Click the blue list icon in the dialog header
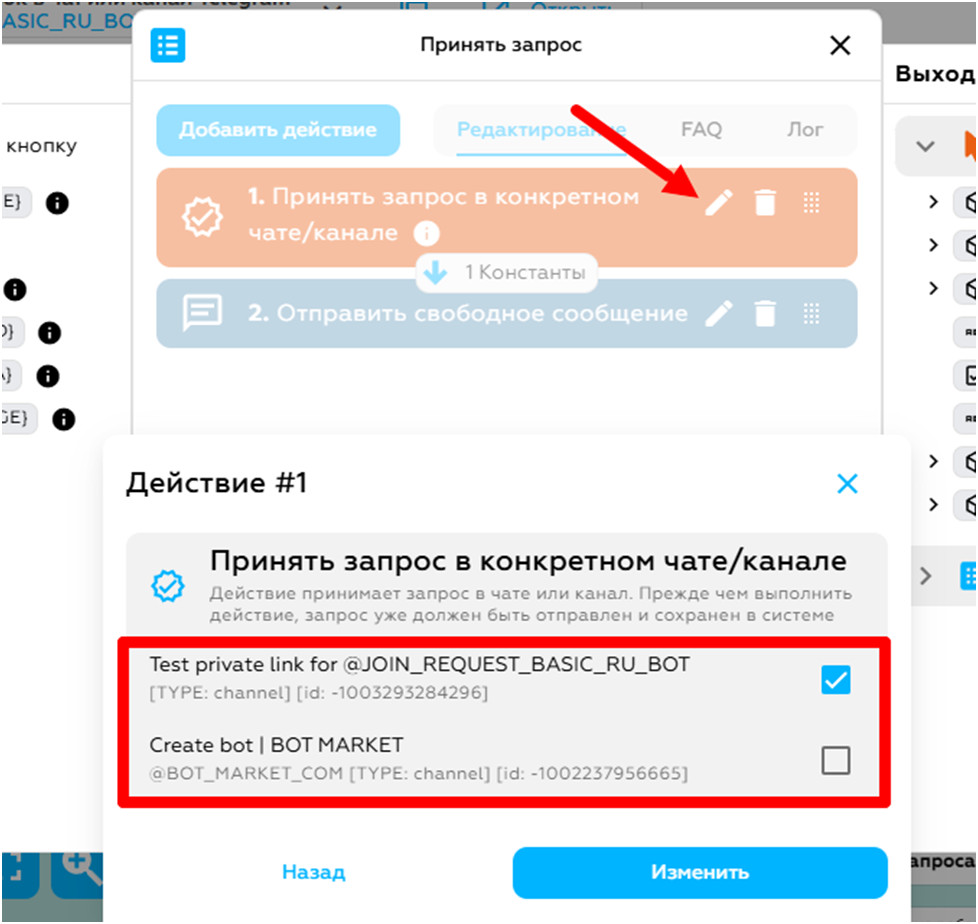Screen dimensions: 978x924 tap(168, 45)
